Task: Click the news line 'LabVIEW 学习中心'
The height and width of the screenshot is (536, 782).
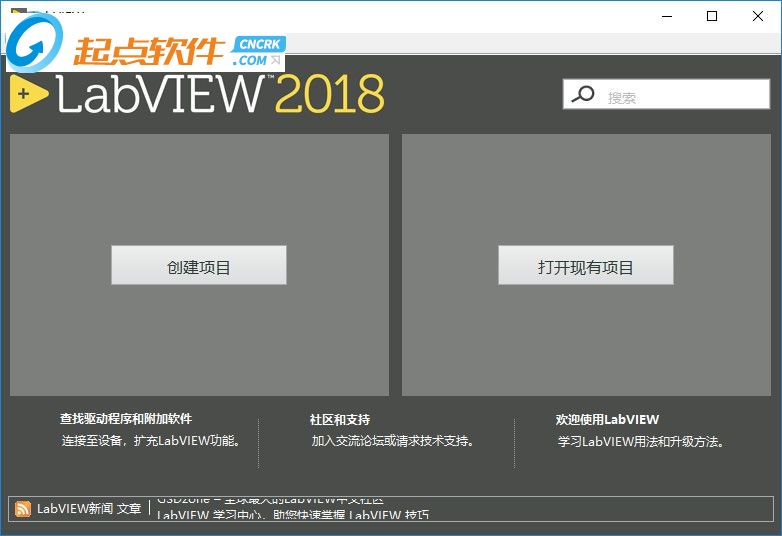Action: click(293, 515)
